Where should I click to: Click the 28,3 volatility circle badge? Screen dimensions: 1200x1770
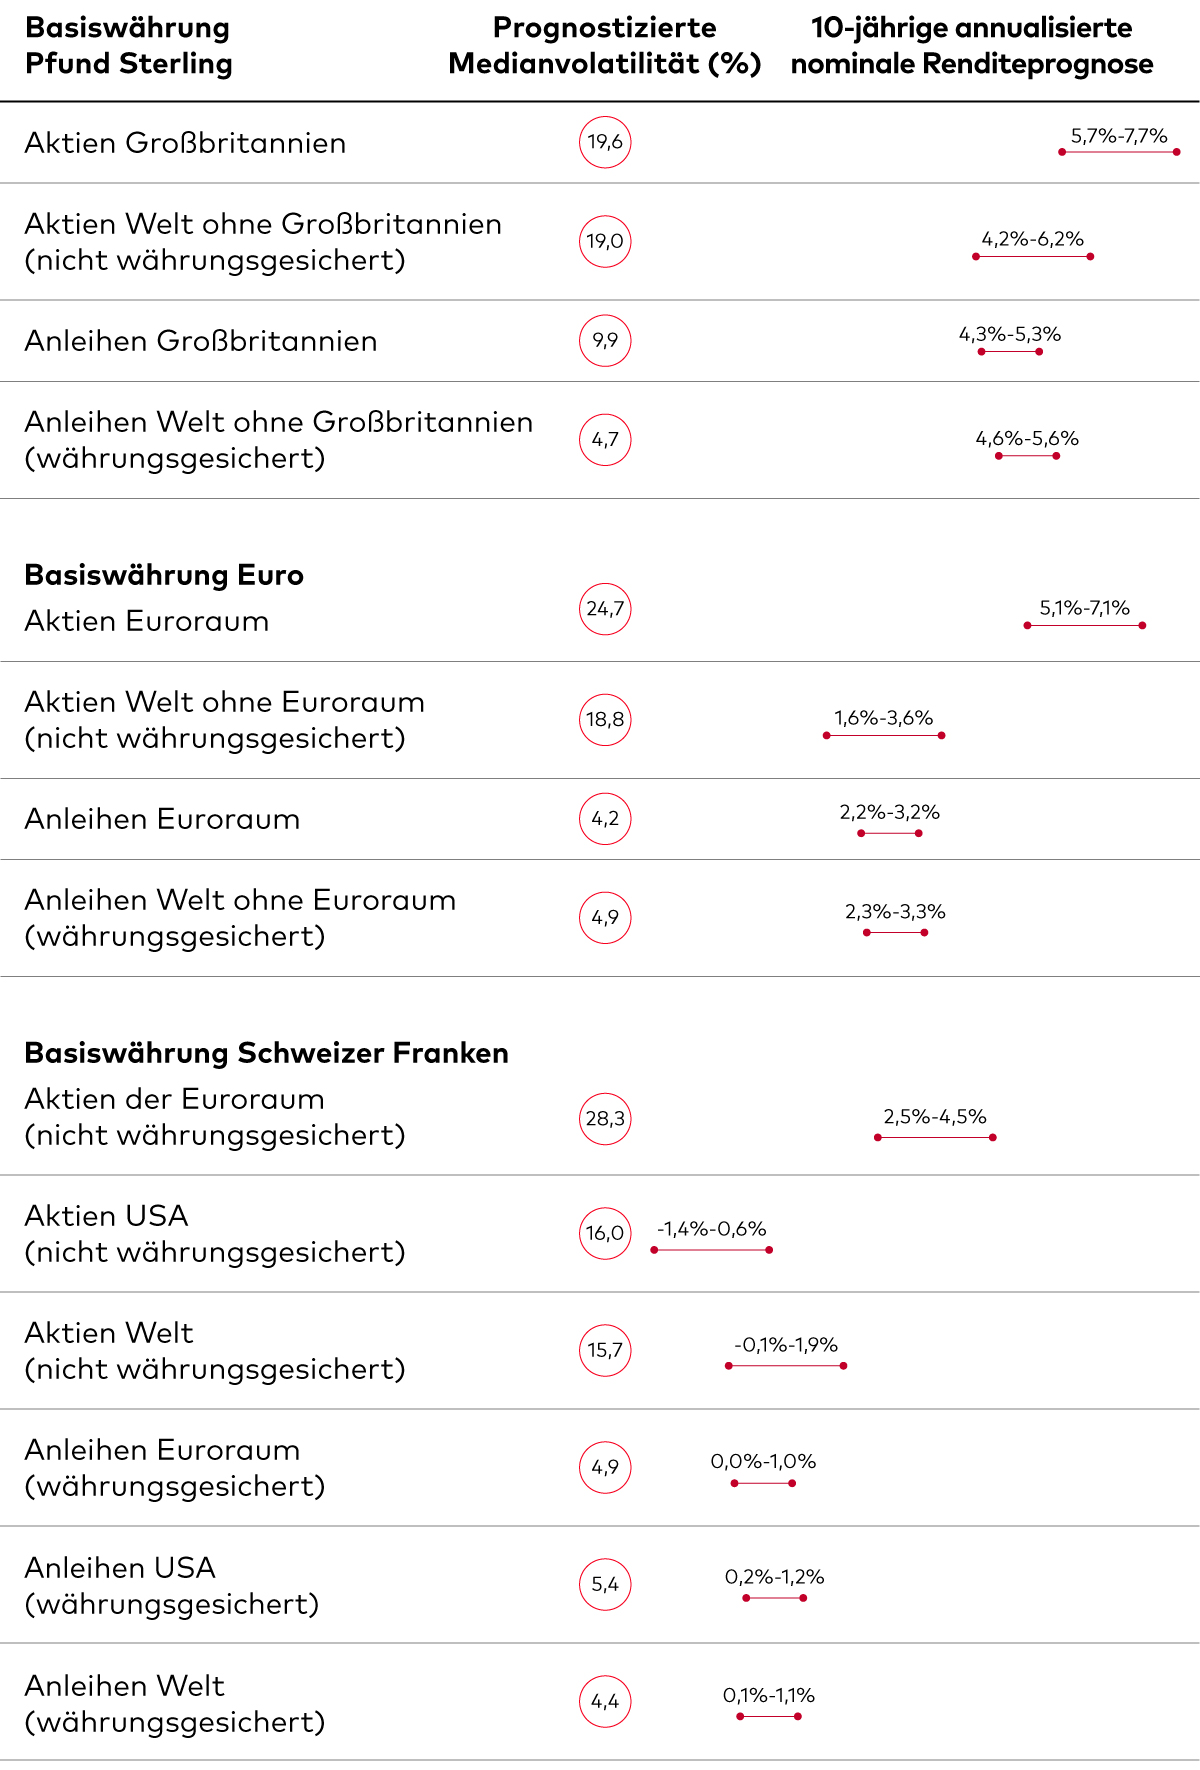605,1118
